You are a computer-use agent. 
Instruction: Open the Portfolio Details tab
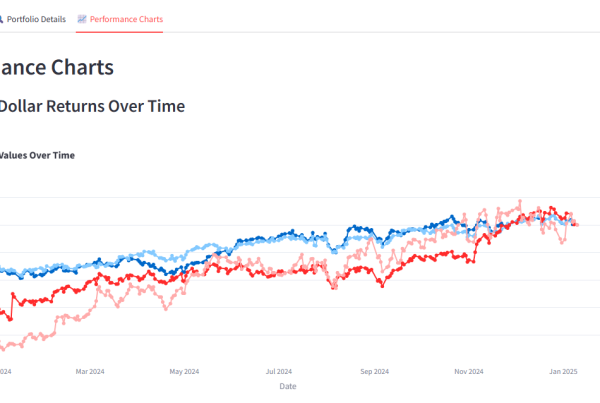[x=40, y=19]
